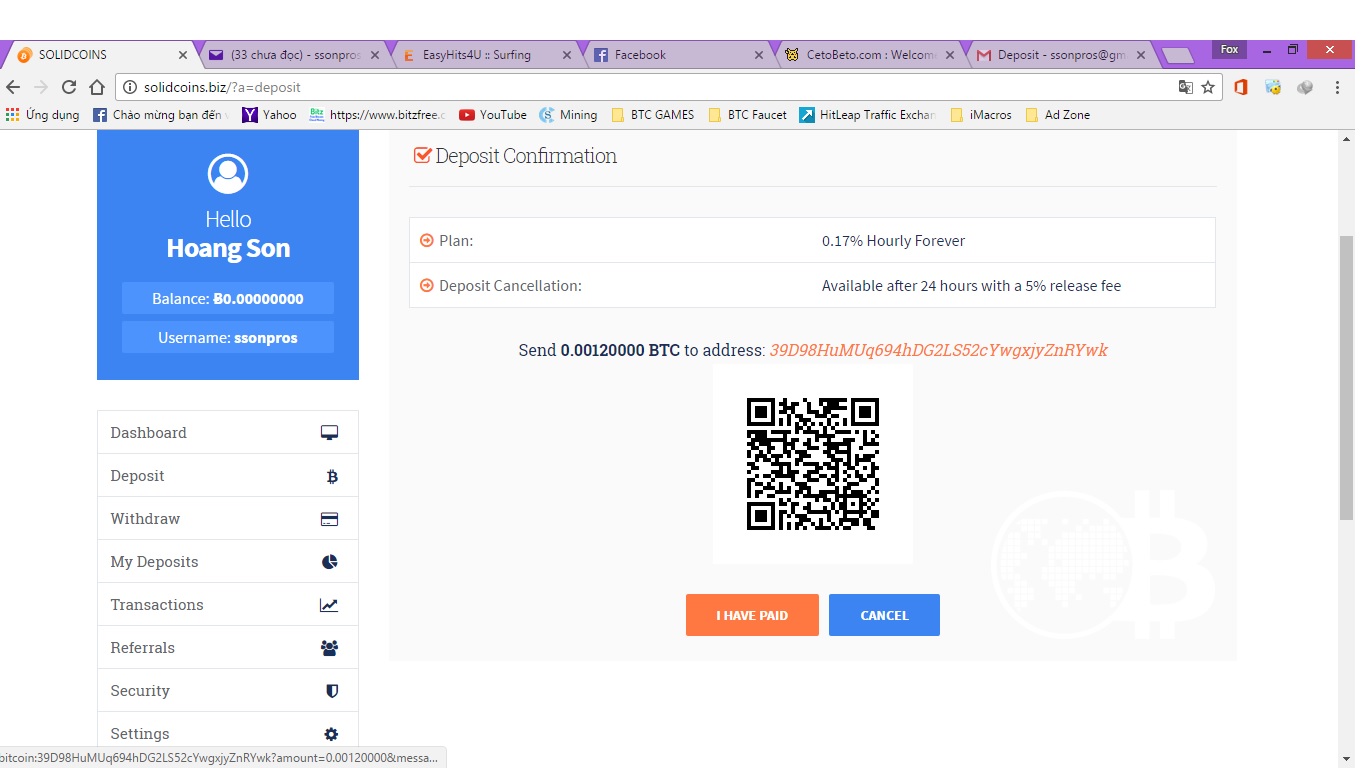Click the shield icon for Security
This screenshot has width=1364, height=768.
click(x=332, y=691)
